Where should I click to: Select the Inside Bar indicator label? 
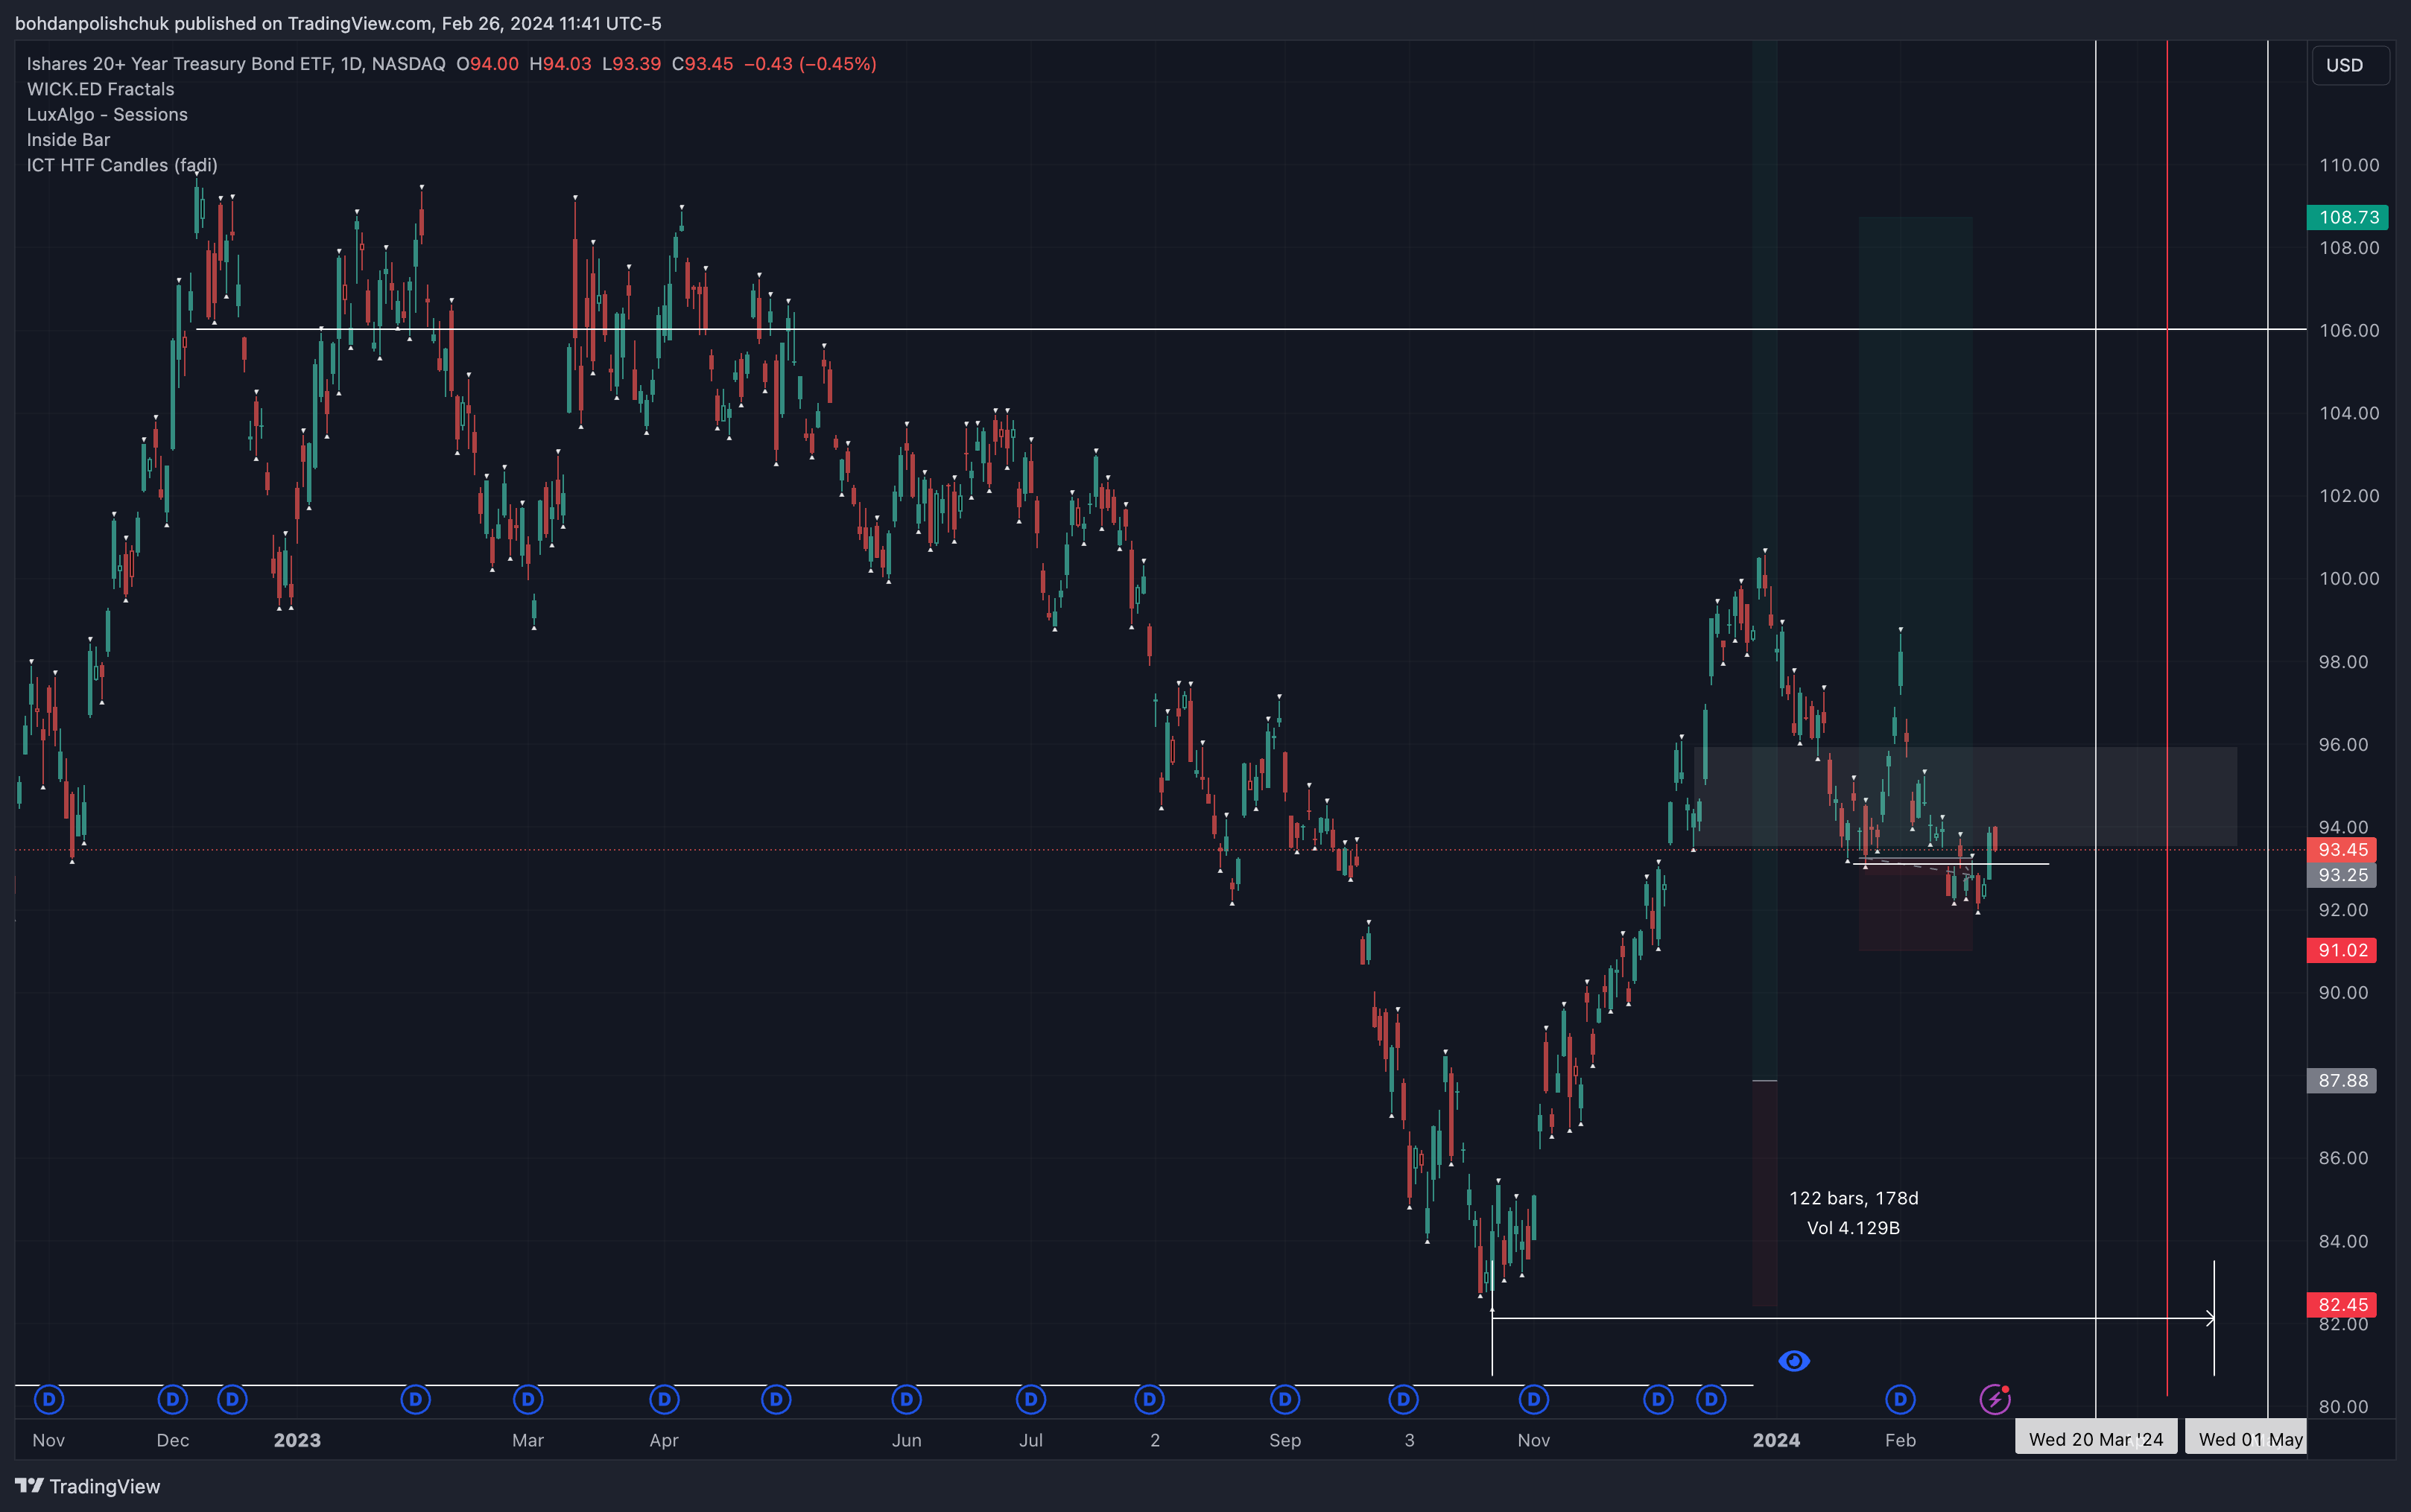pos(68,140)
